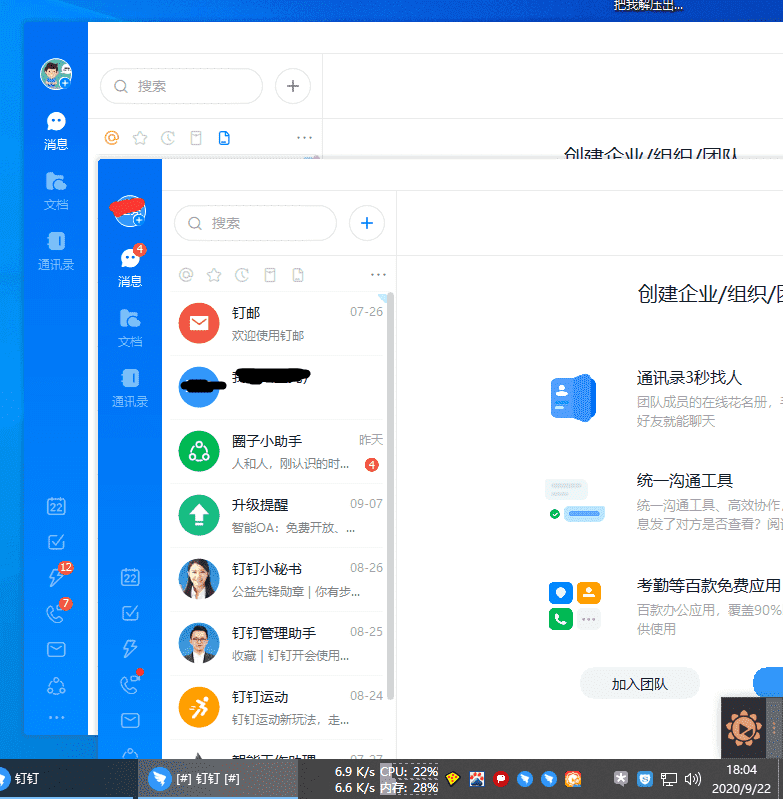Select recent clock filter in front window

(242, 275)
